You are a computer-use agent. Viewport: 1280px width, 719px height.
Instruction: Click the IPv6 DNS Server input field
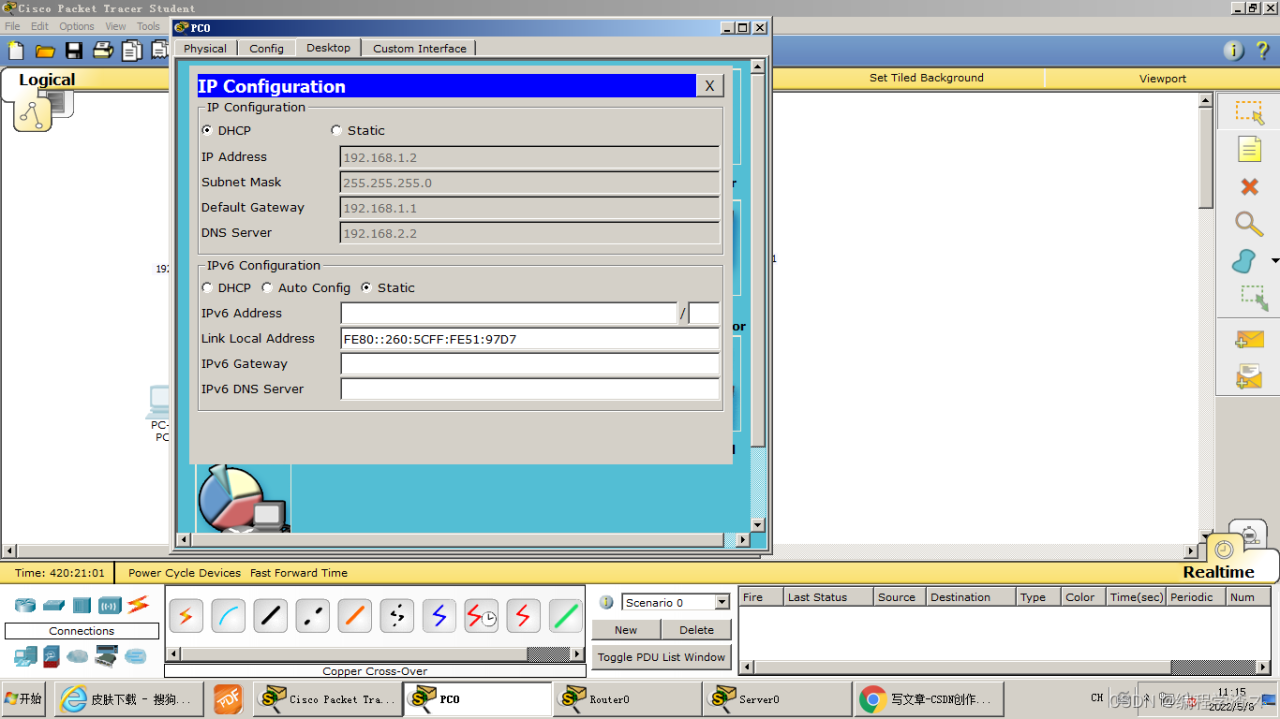click(x=530, y=389)
